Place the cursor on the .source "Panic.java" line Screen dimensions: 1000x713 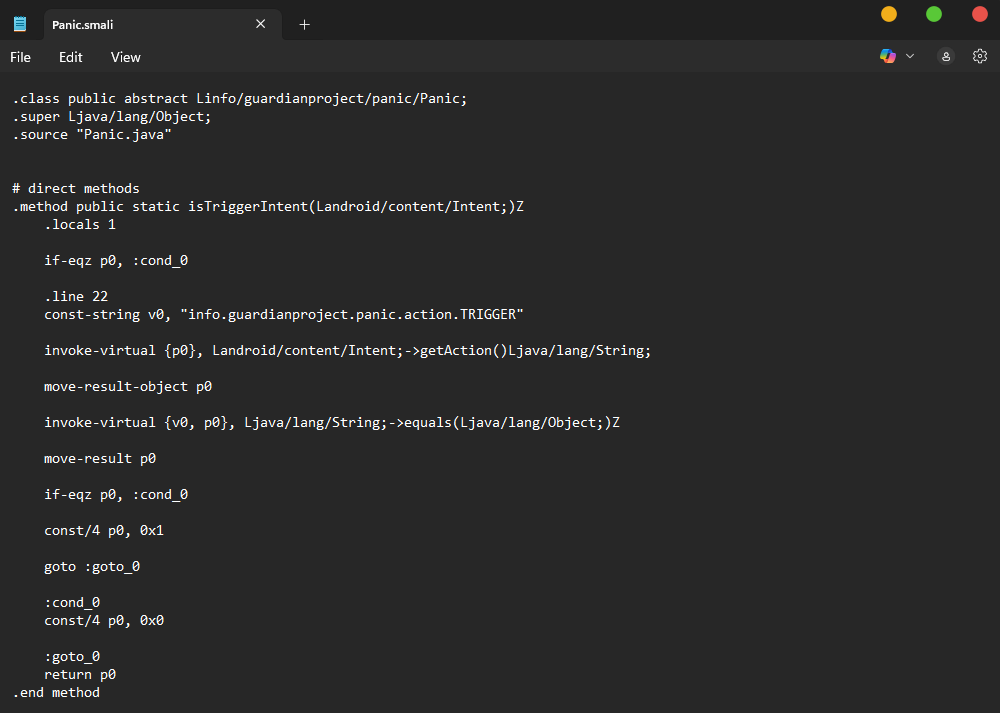pyautogui.click(x=92, y=135)
